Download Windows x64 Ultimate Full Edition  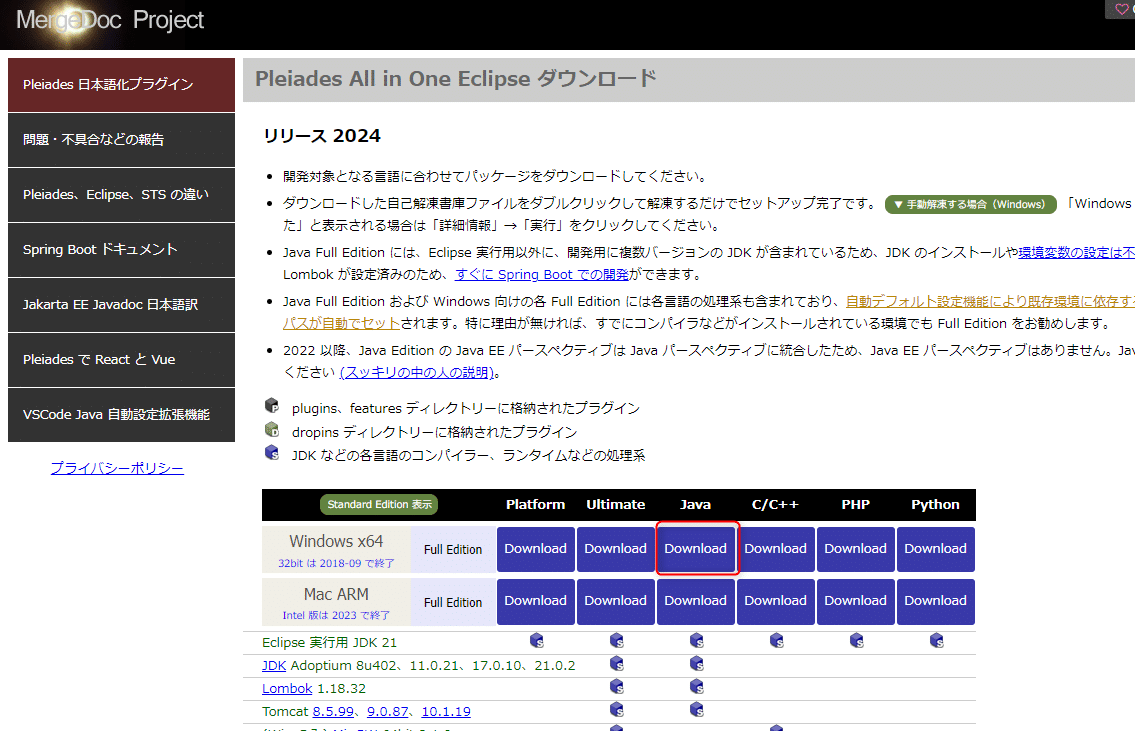coord(615,549)
